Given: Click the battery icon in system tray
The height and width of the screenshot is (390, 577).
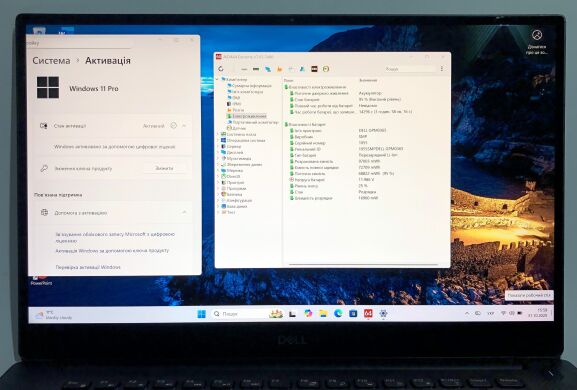Looking at the screenshot, I should 520,313.
